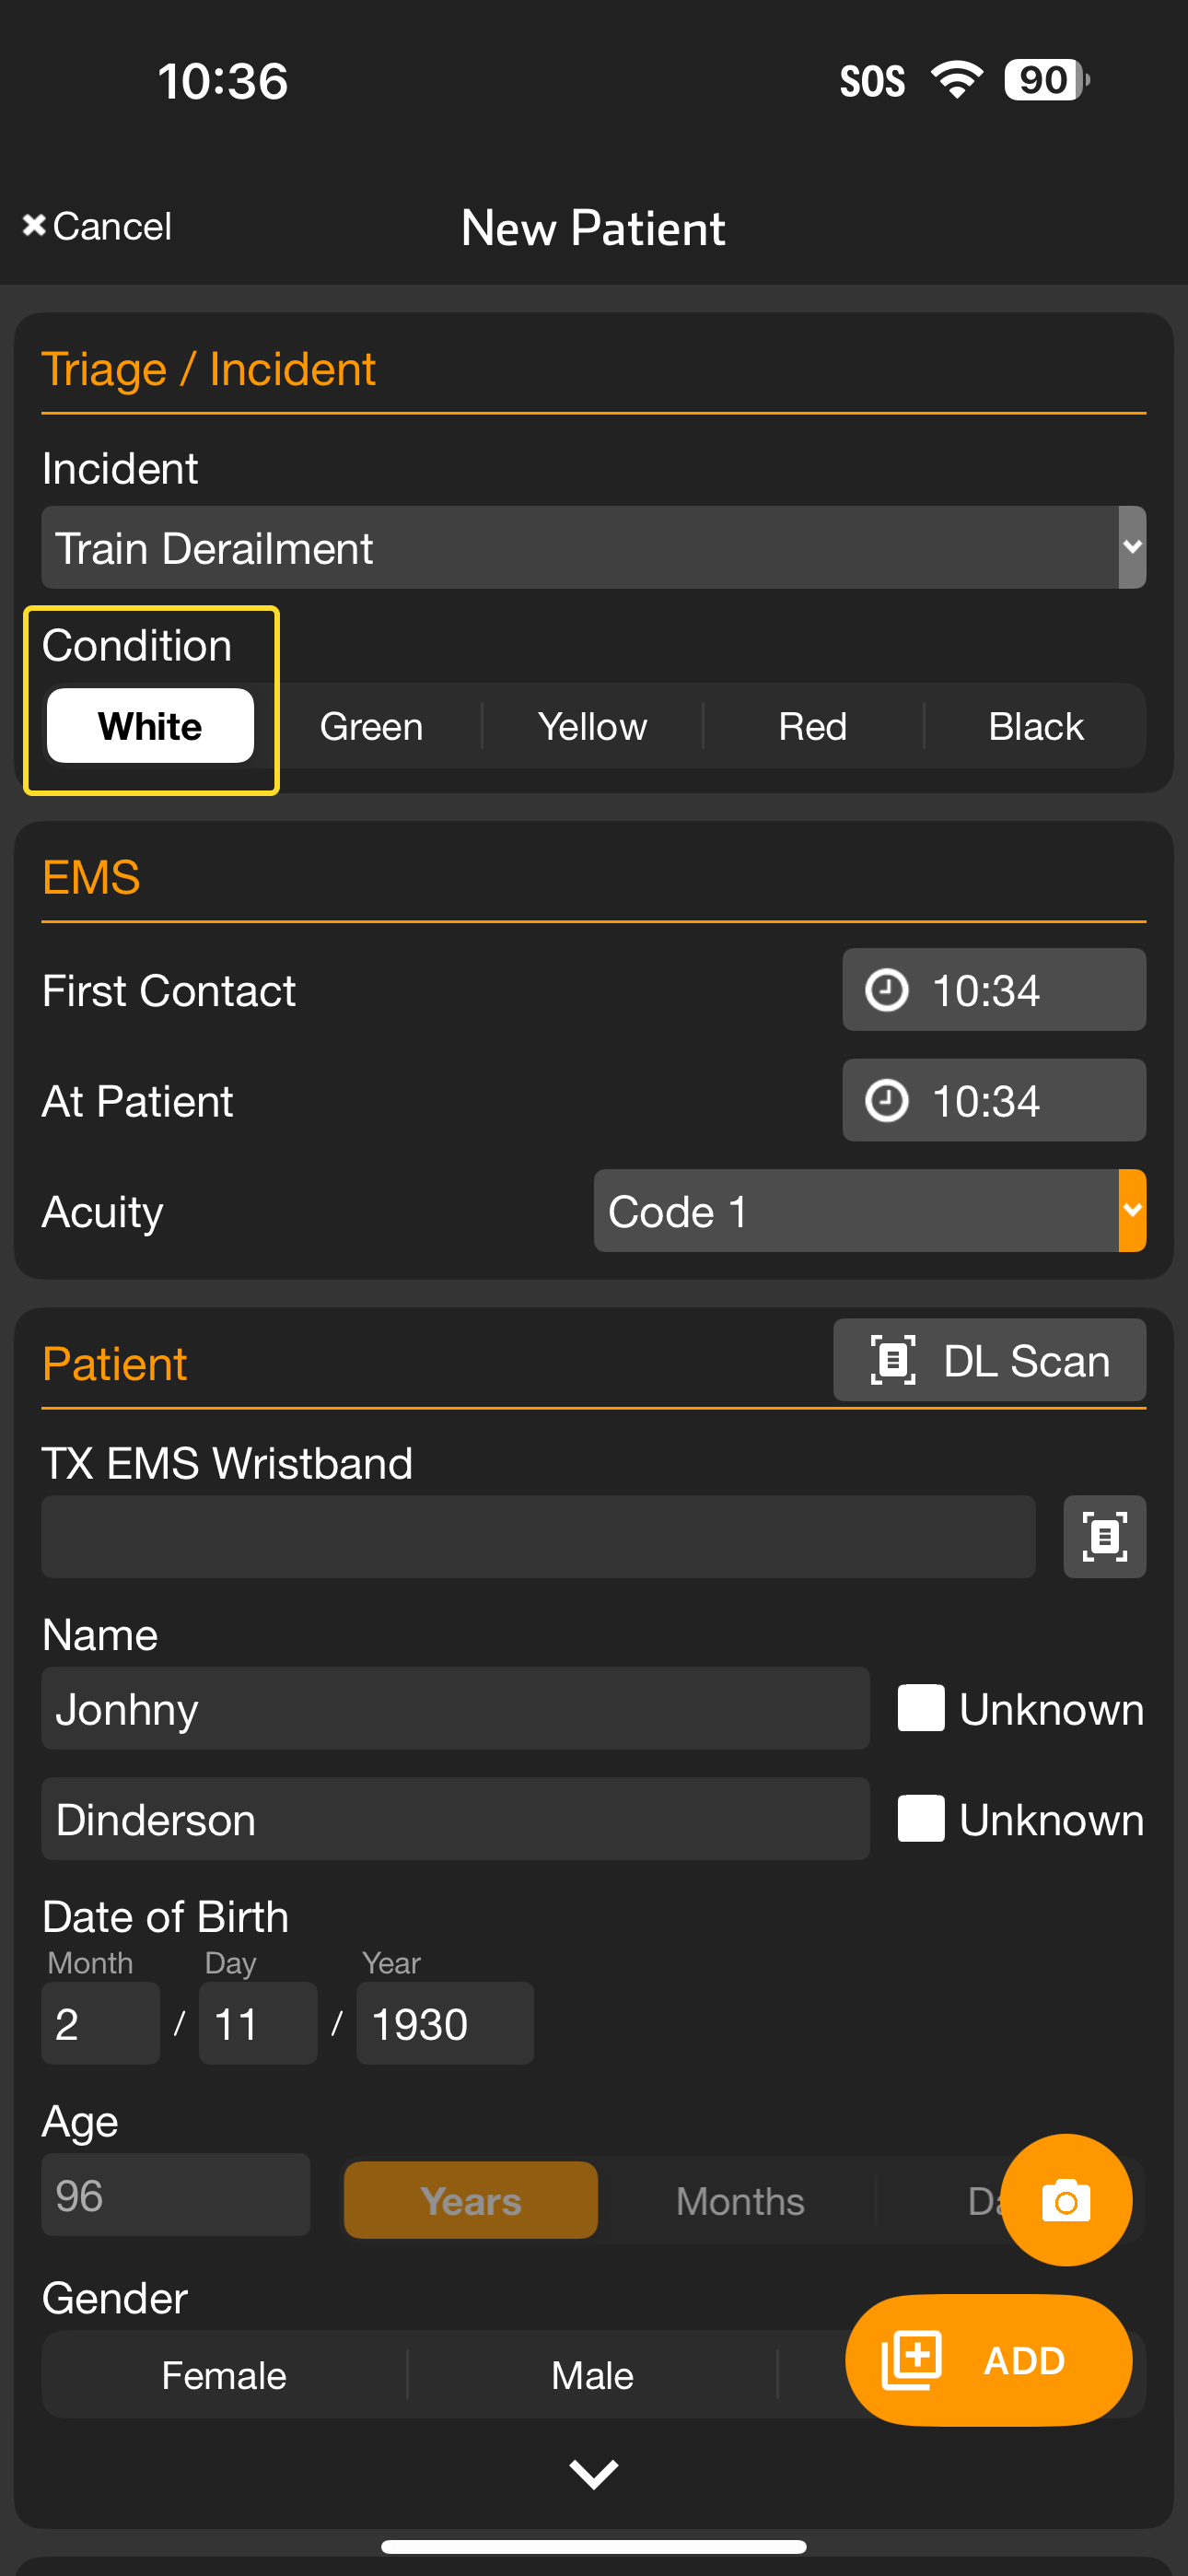The height and width of the screenshot is (2576, 1188).
Task: Choose the Black condition option
Action: pos(1035,727)
